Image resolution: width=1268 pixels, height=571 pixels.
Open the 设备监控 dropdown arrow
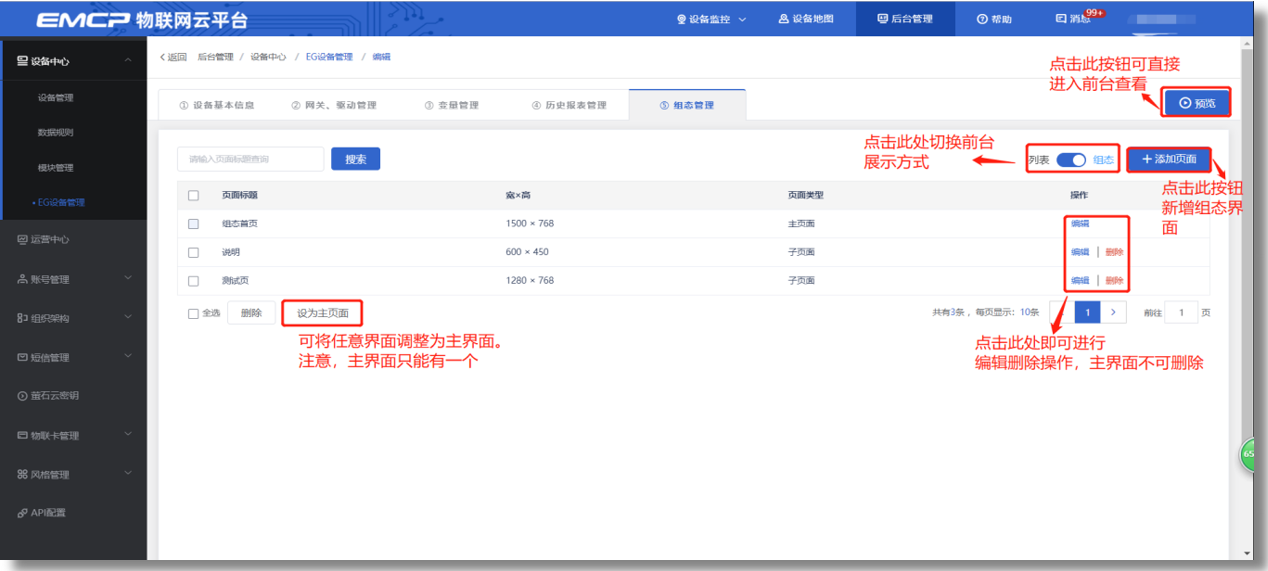[x=742, y=20]
